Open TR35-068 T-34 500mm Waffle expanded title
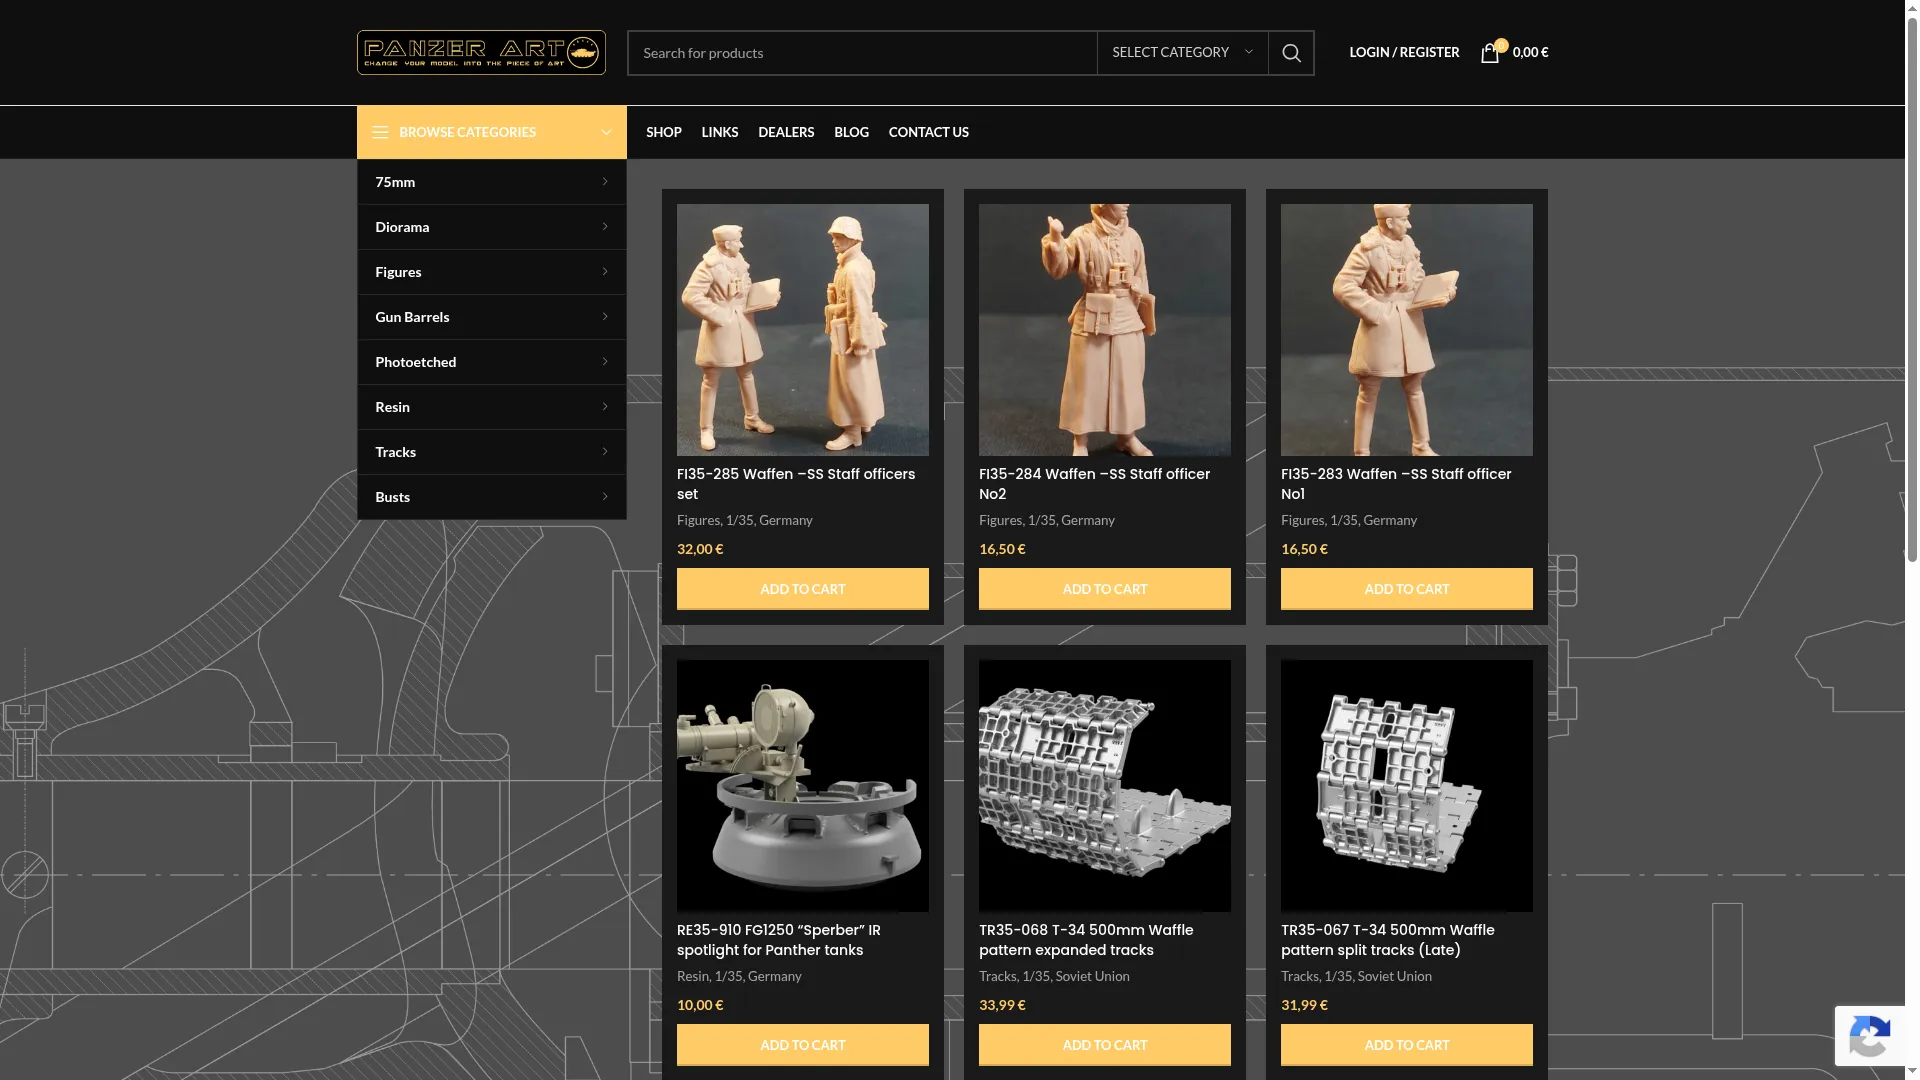Image resolution: width=1920 pixels, height=1080 pixels. tap(1086, 940)
